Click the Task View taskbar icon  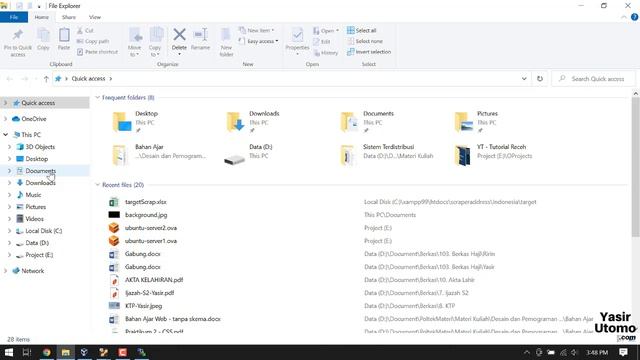(x=27, y=352)
